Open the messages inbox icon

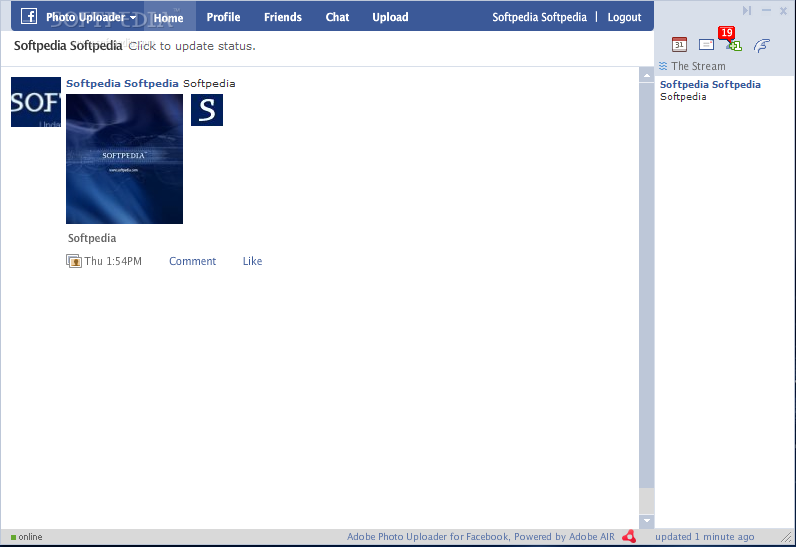click(706, 45)
